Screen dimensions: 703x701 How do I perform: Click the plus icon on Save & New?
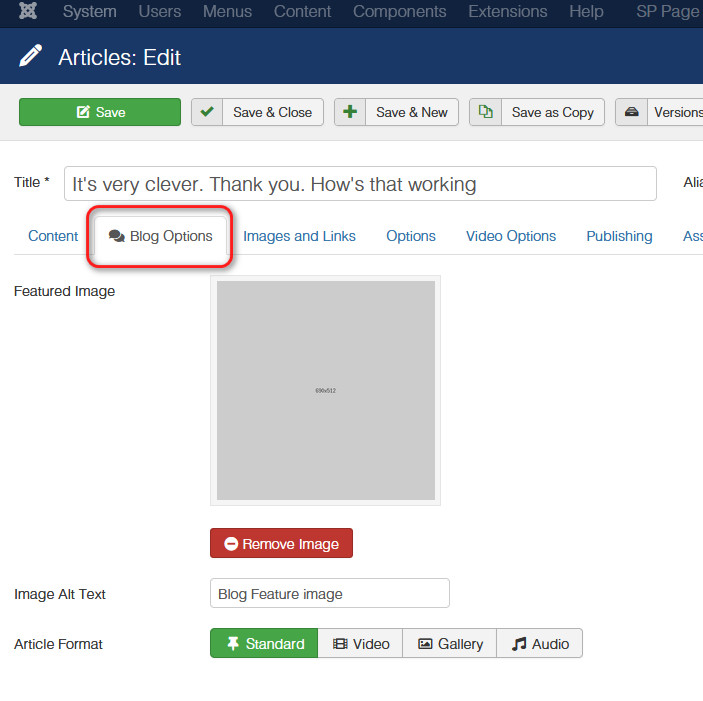350,112
